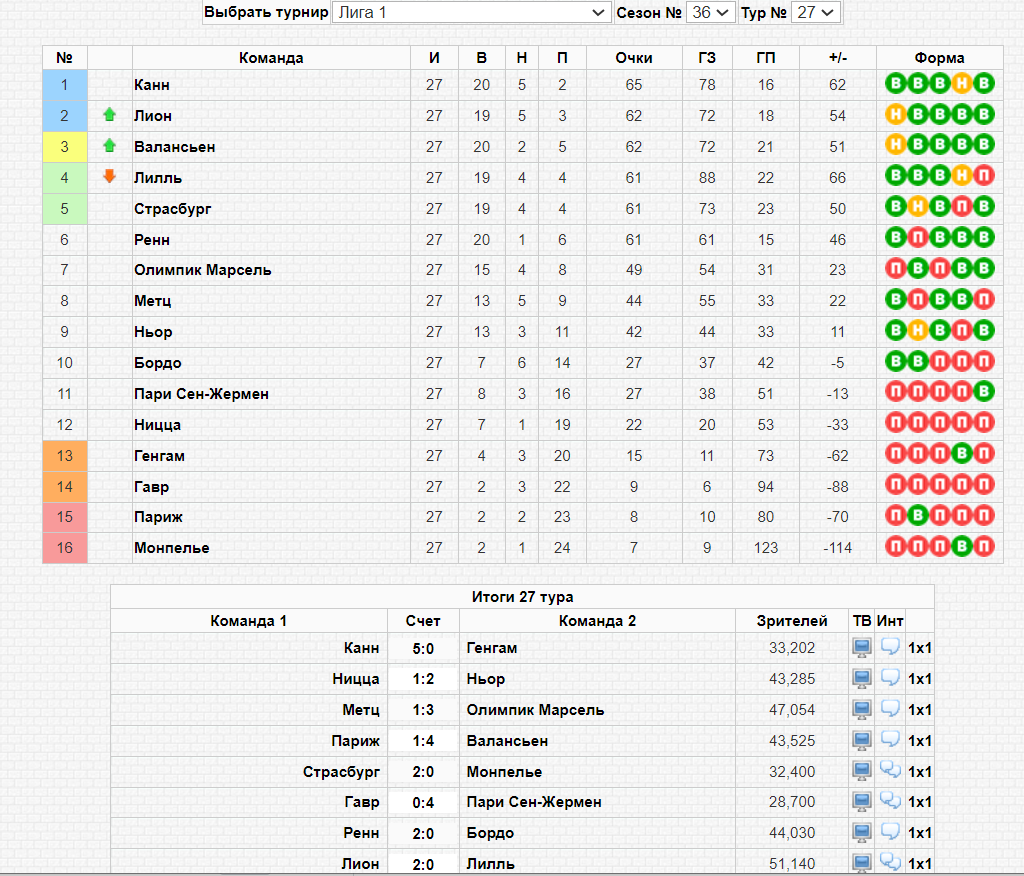Image resolution: width=1024 pixels, height=876 pixels.
Task: Click score 5:0 of Канн match
Action: tap(423, 649)
